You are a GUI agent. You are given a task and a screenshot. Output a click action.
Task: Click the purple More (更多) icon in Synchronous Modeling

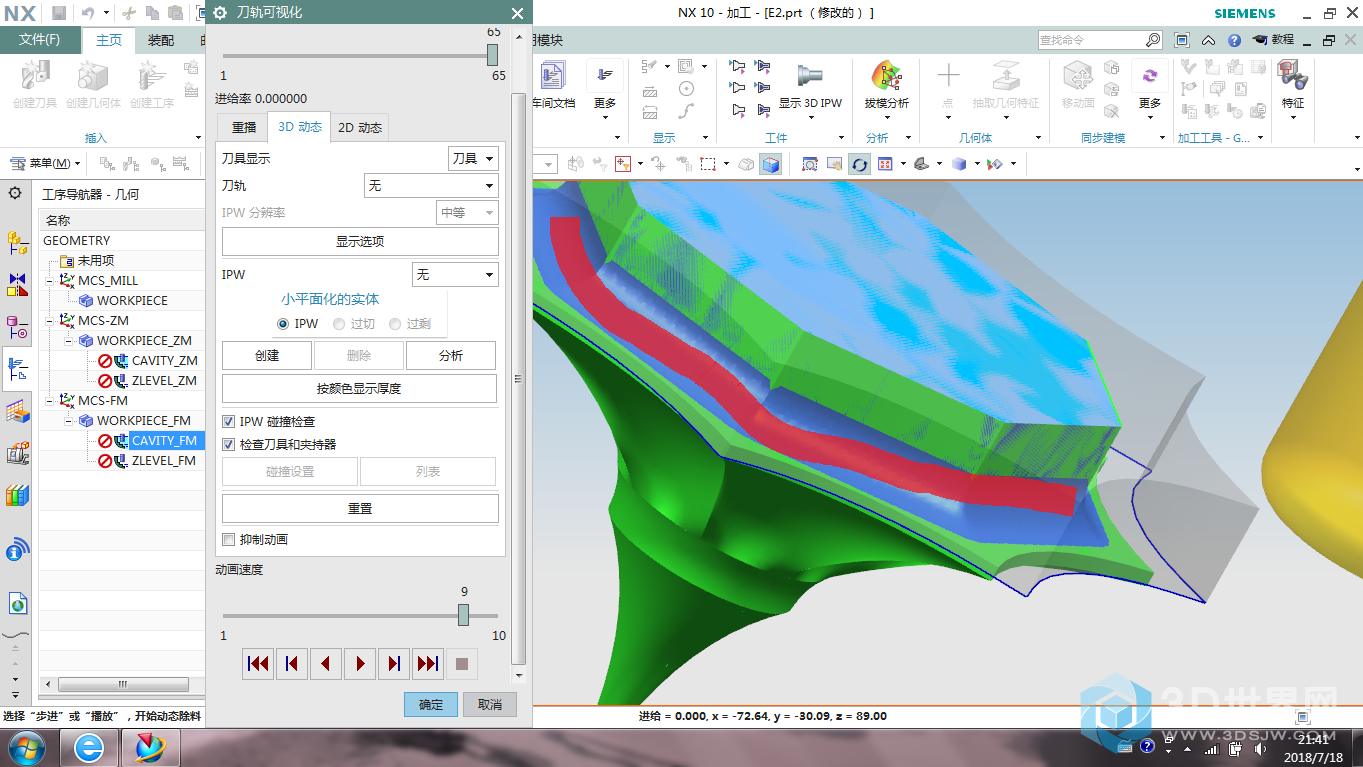point(1150,77)
